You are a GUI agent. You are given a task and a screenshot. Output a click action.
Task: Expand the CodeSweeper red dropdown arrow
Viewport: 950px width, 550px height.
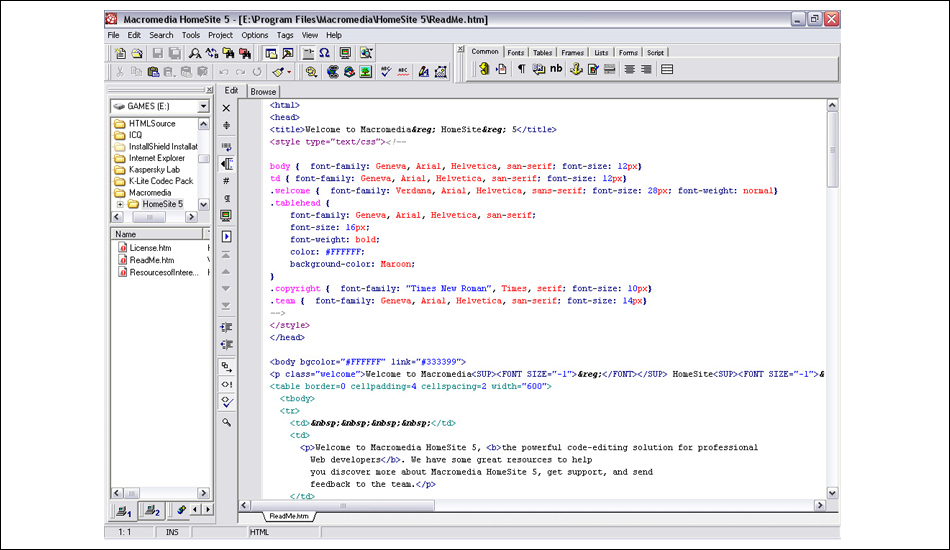point(289,72)
